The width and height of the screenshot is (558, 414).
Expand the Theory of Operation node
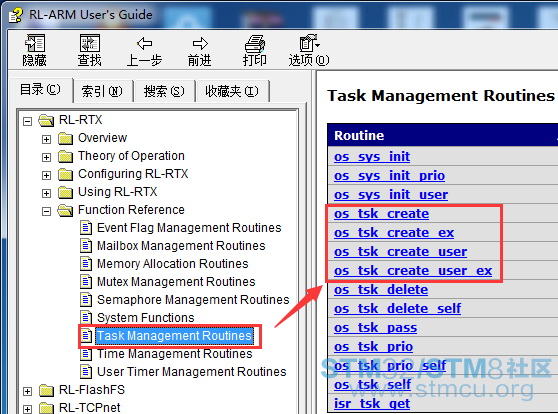pyautogui.click(x=46, y=157)
